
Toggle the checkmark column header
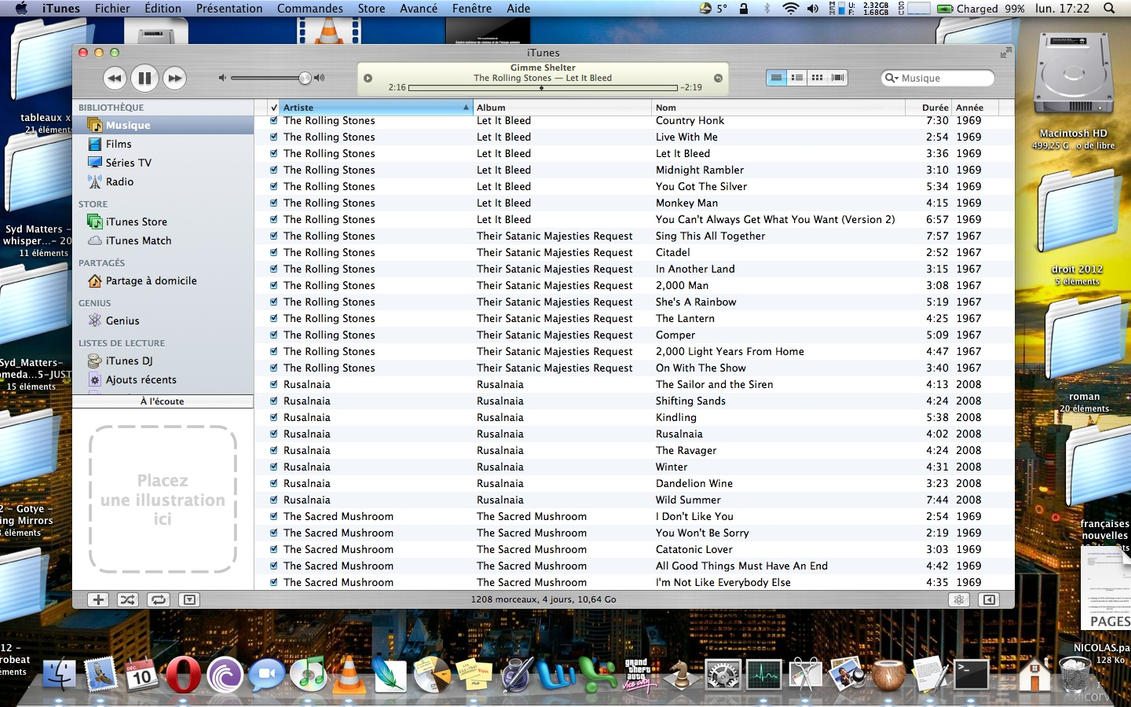[273, 107]
